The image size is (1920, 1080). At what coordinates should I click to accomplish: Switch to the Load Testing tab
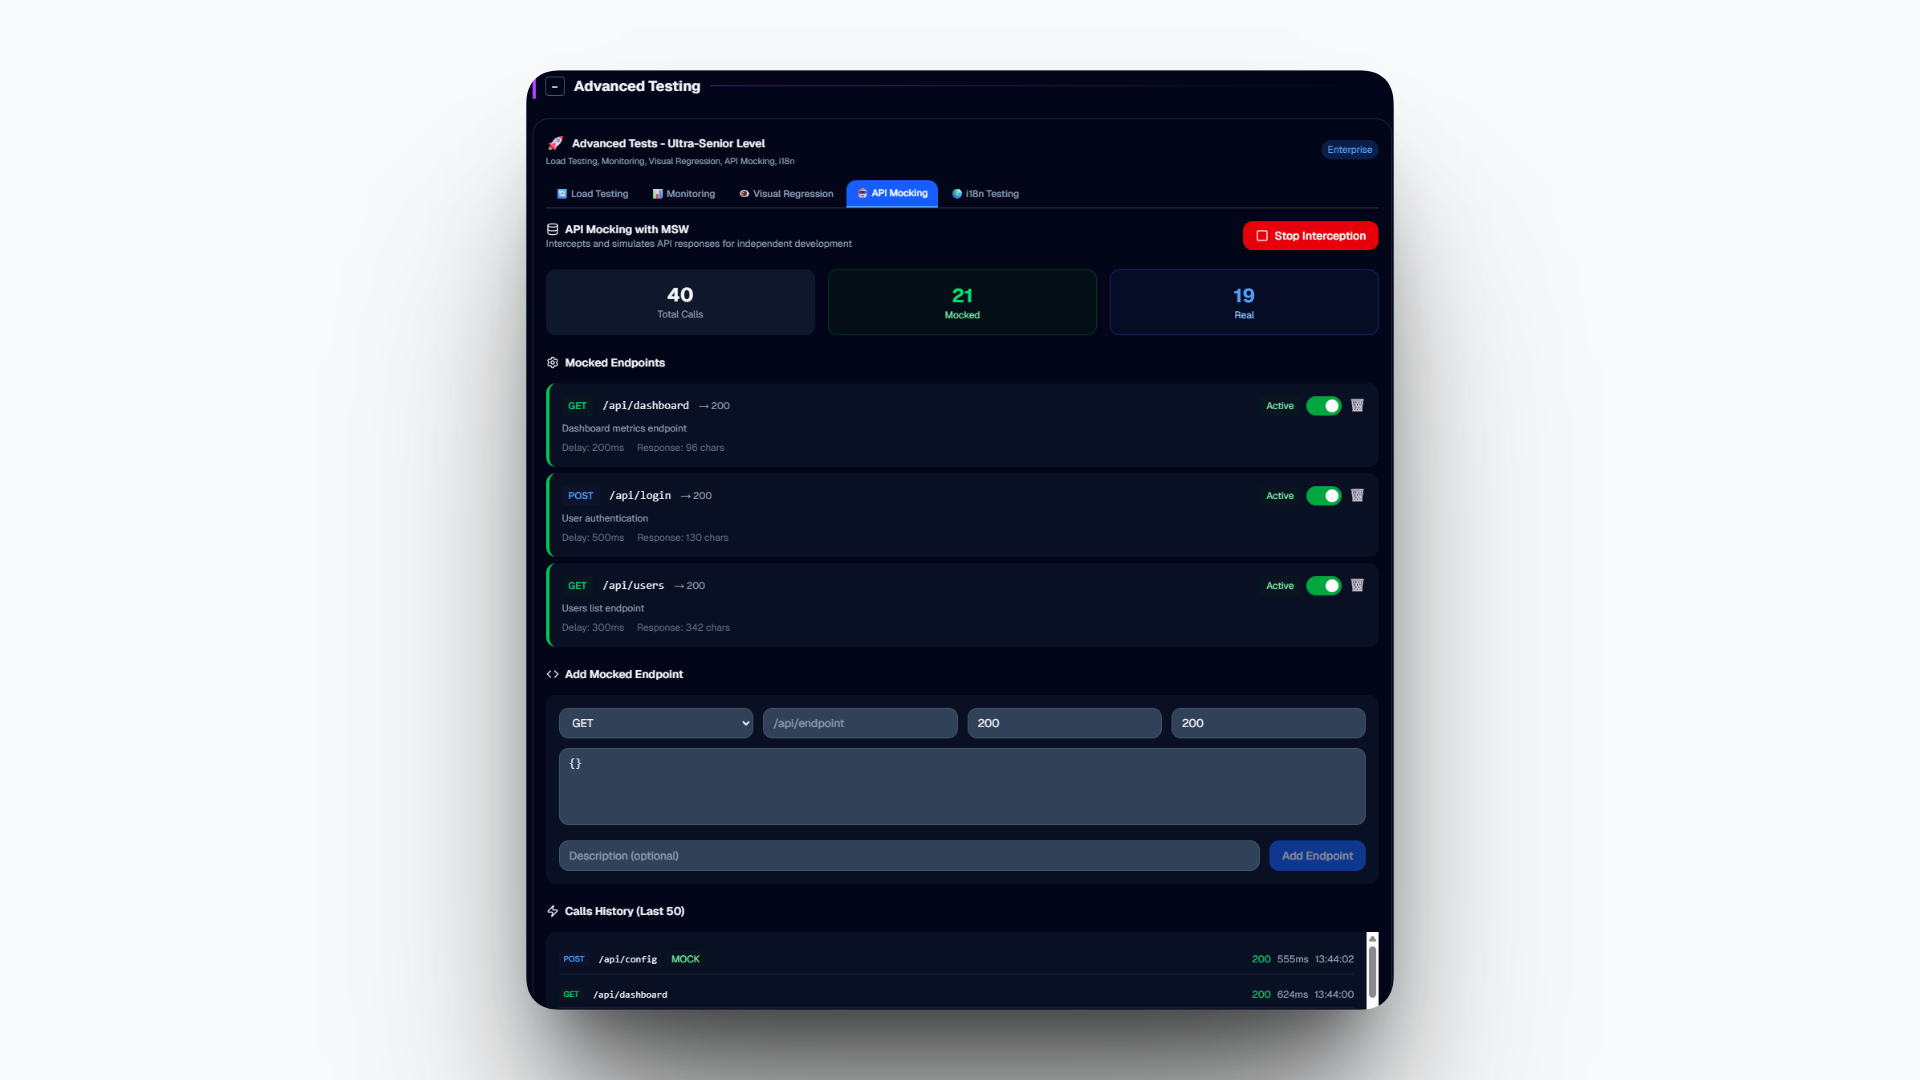point(593,194)
